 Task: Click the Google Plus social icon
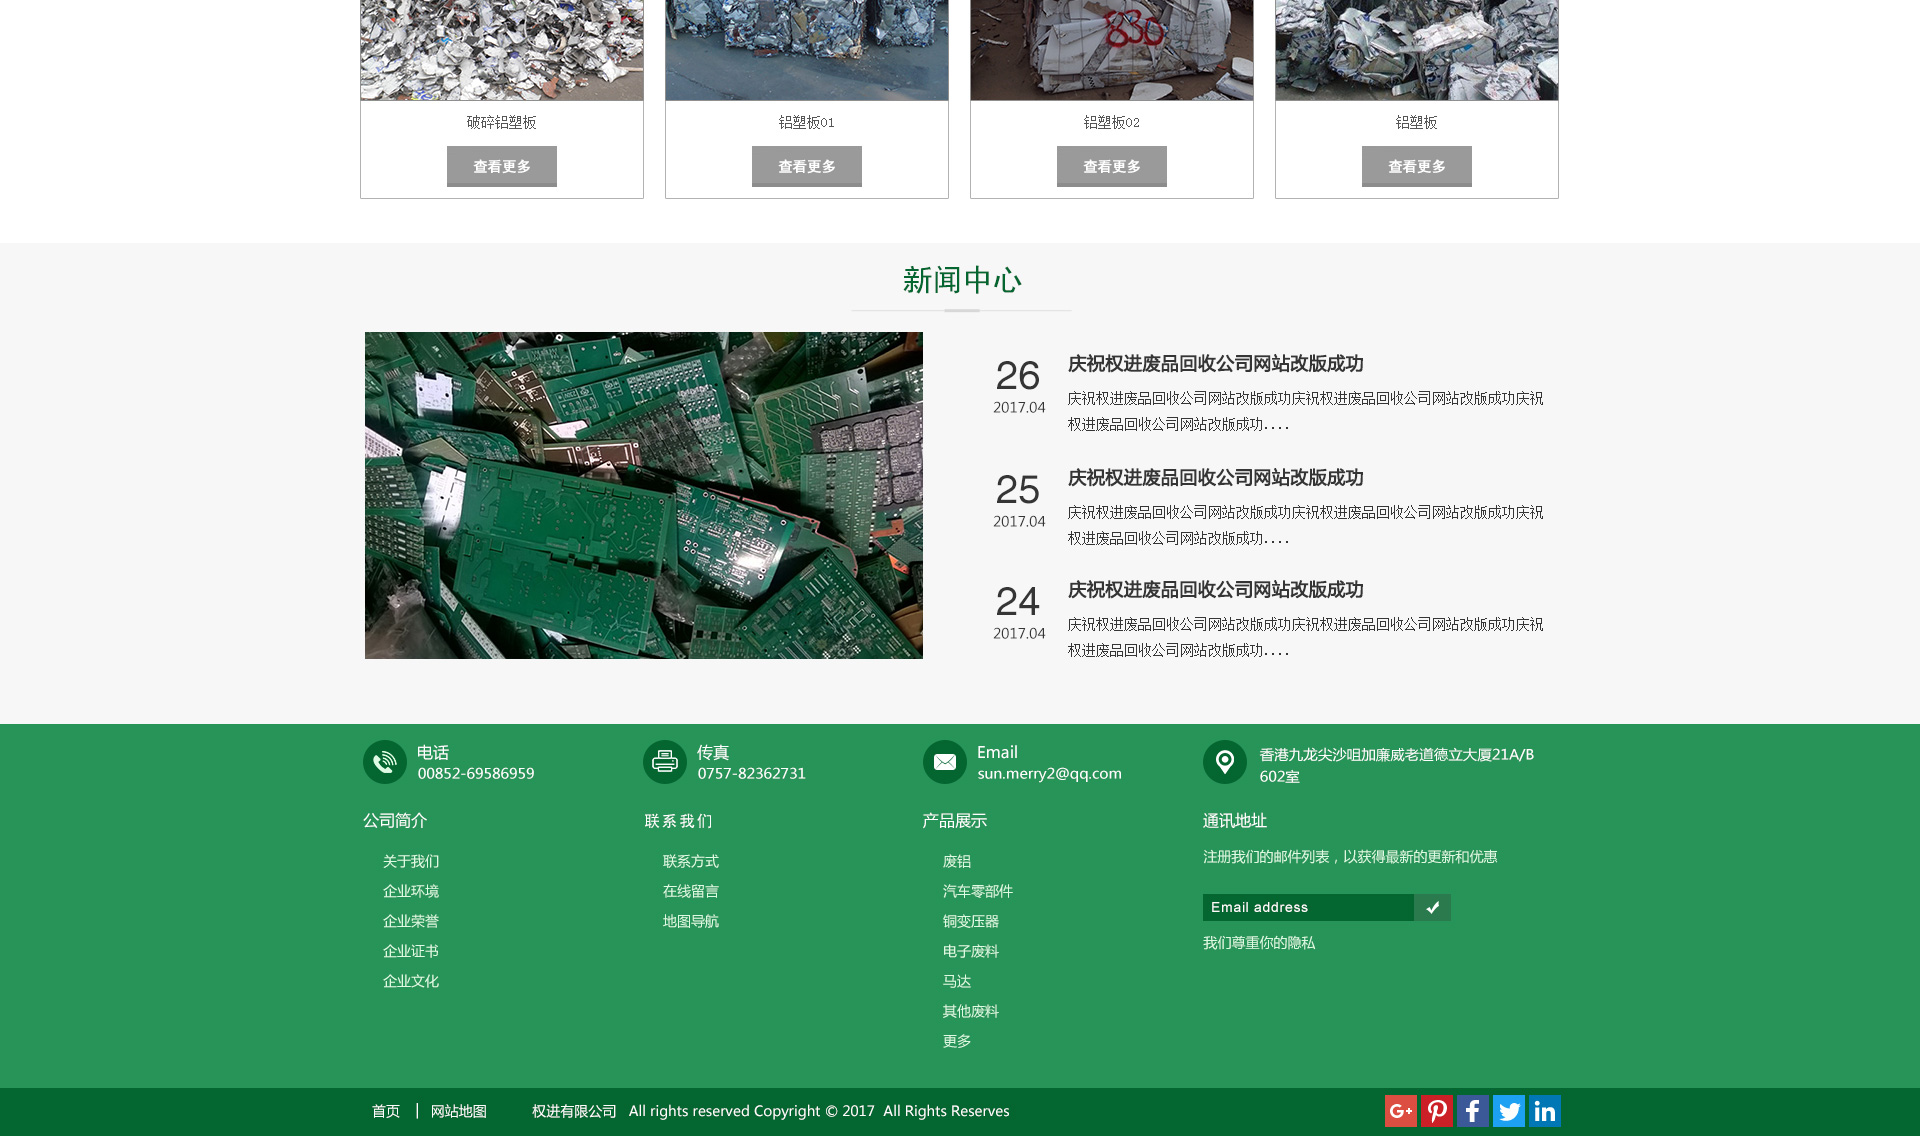[x=1400, y=1111]
